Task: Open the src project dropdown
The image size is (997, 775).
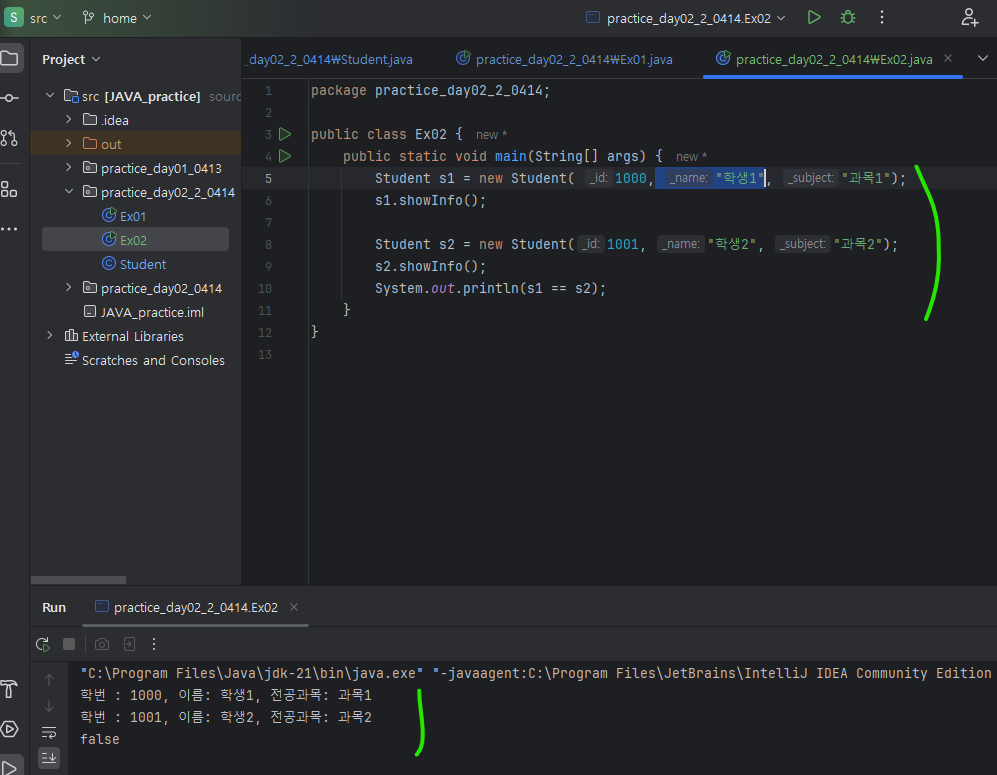Action: click(x=45, y=18)
